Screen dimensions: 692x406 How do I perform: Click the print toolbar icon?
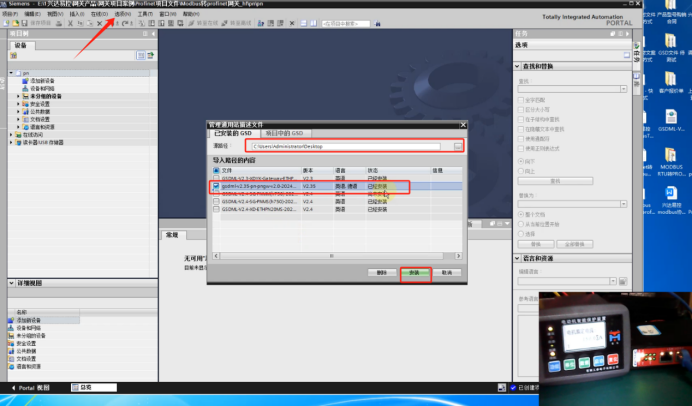point(59,23)
